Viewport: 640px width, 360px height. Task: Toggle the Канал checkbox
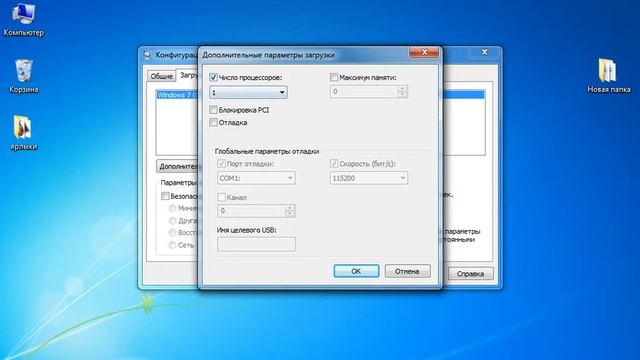222,197
